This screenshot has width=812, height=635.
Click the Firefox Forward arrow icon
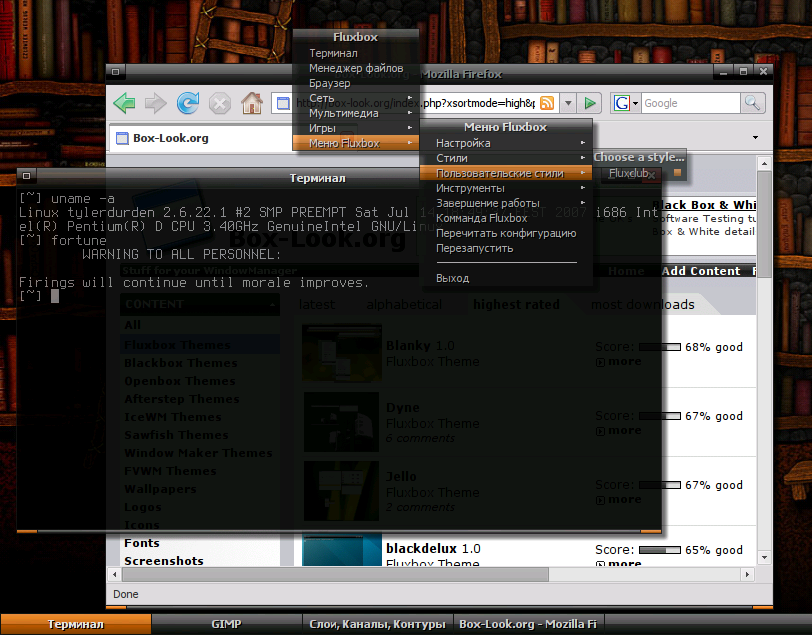tap(155, 103)
